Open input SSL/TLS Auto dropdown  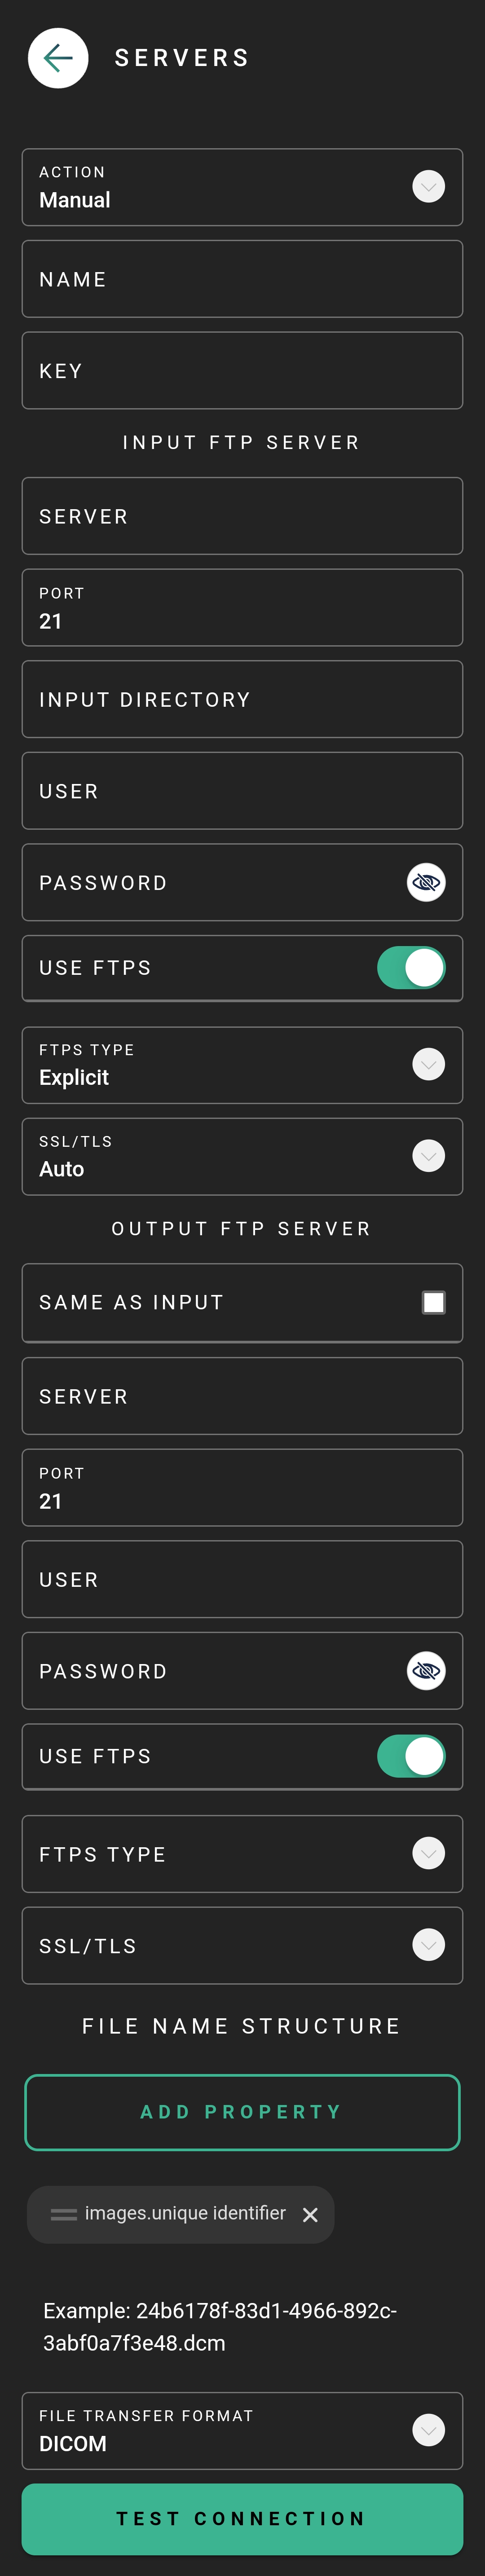[x=429, y=1156]
